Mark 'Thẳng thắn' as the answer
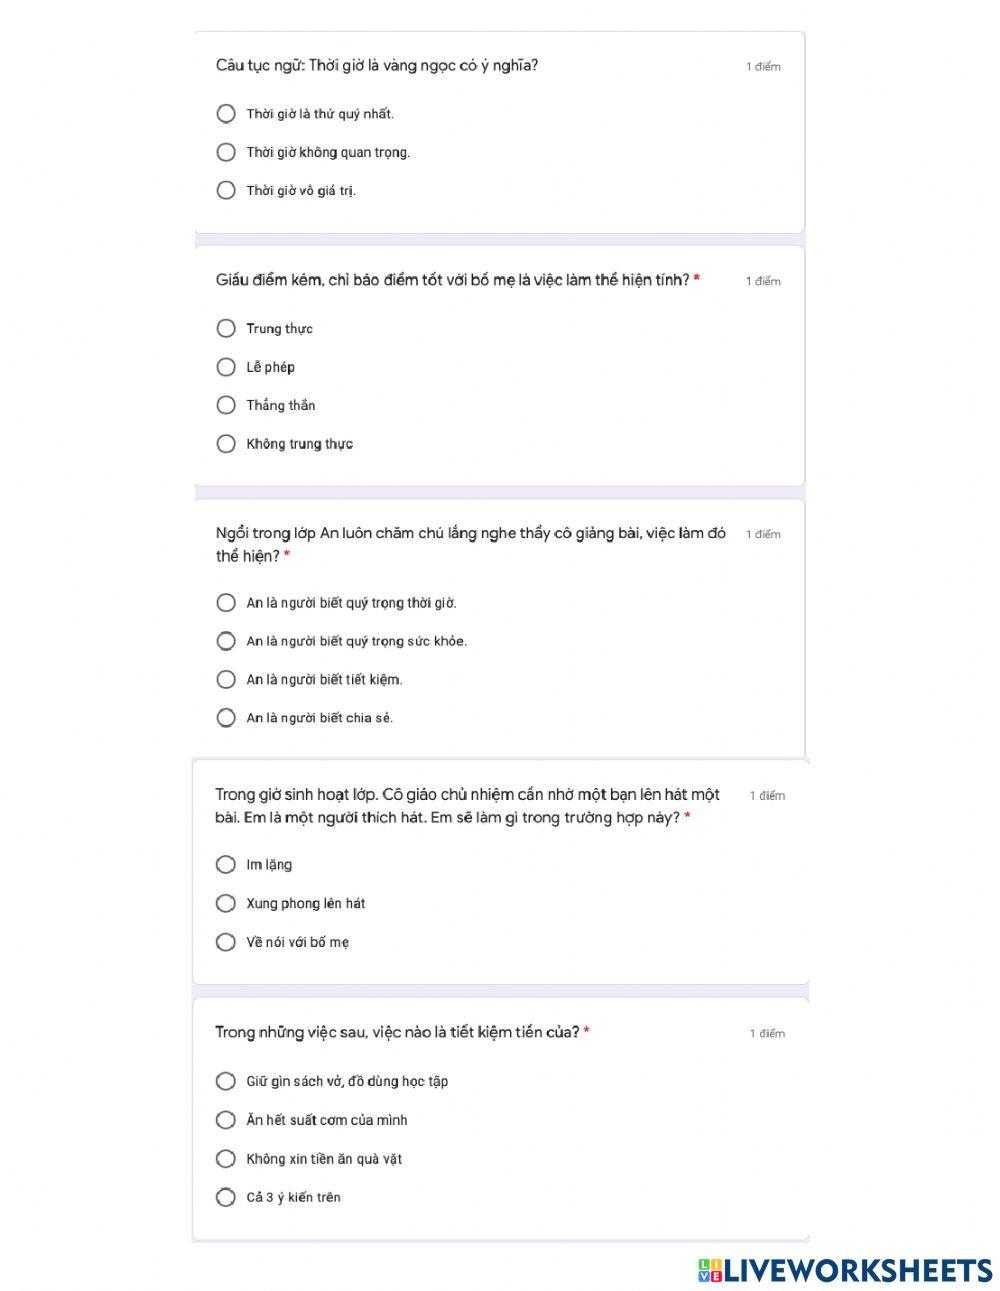1000x1291 pixels. (x=226, y=405)
